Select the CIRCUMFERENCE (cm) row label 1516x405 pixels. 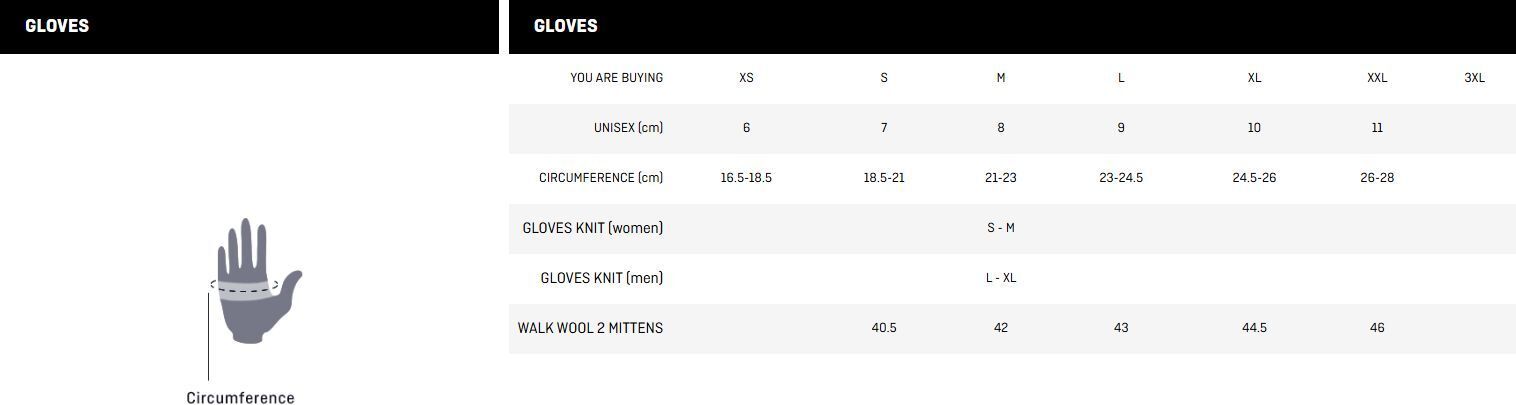600,178
